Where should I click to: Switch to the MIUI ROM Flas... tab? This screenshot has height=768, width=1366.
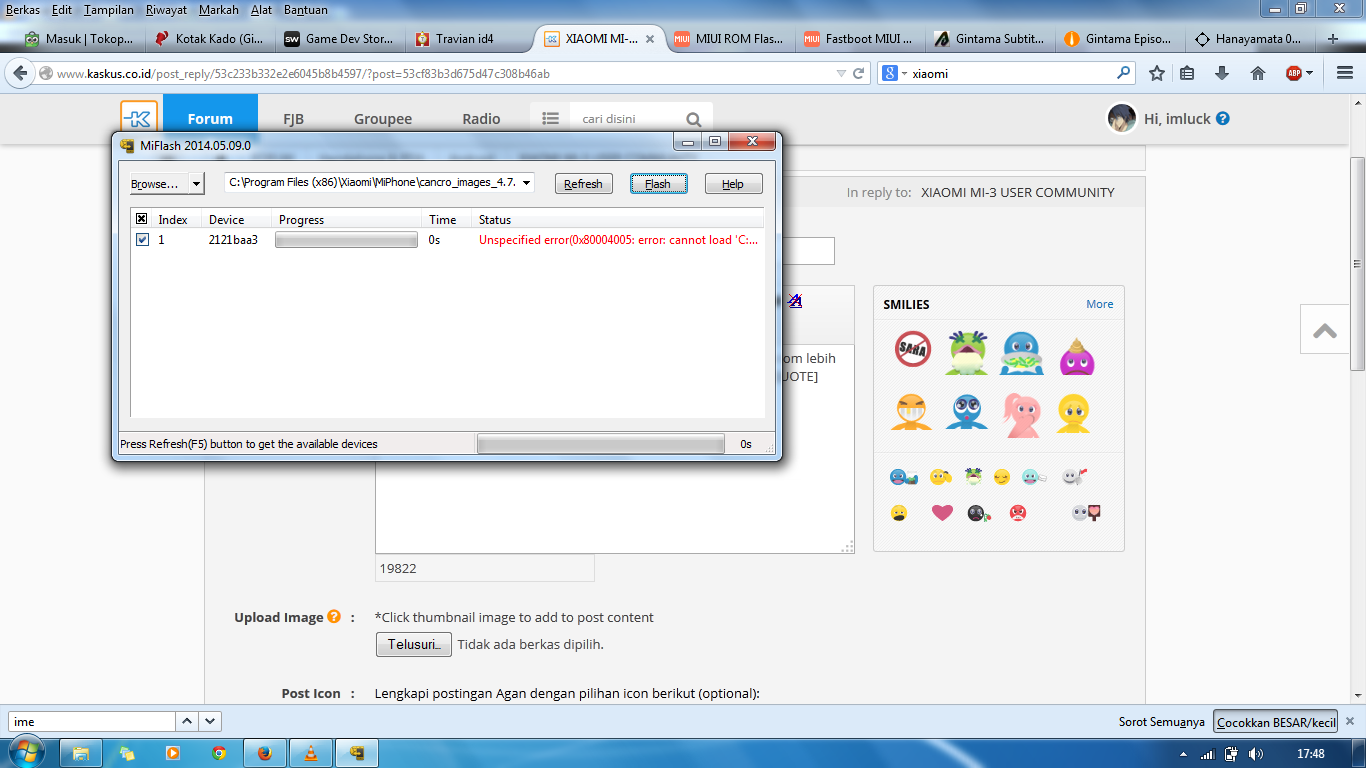[730, 39]
